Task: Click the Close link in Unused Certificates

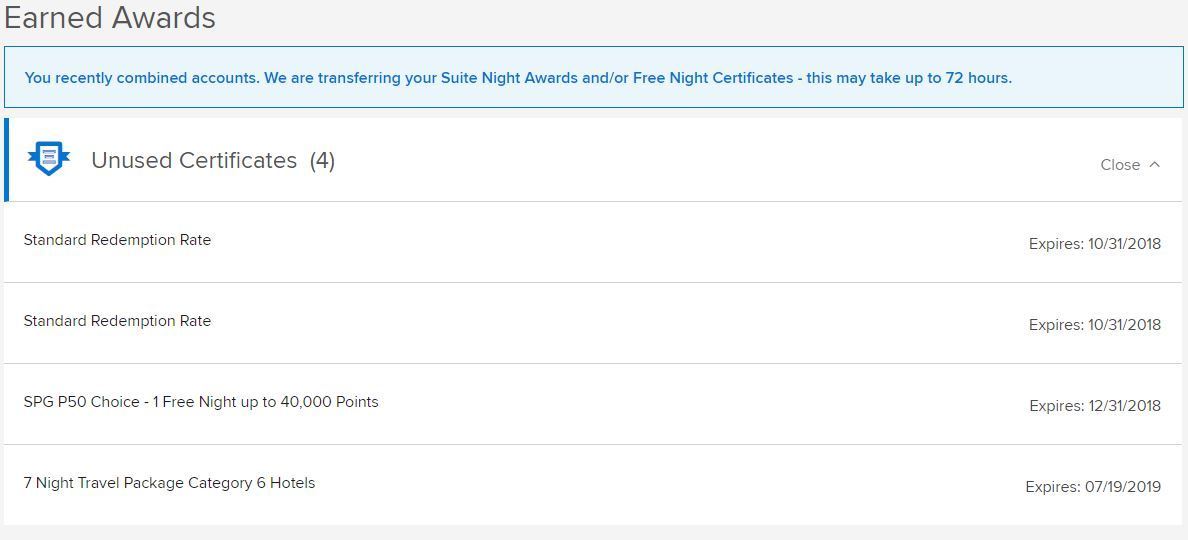Action: click(1120, 164)
